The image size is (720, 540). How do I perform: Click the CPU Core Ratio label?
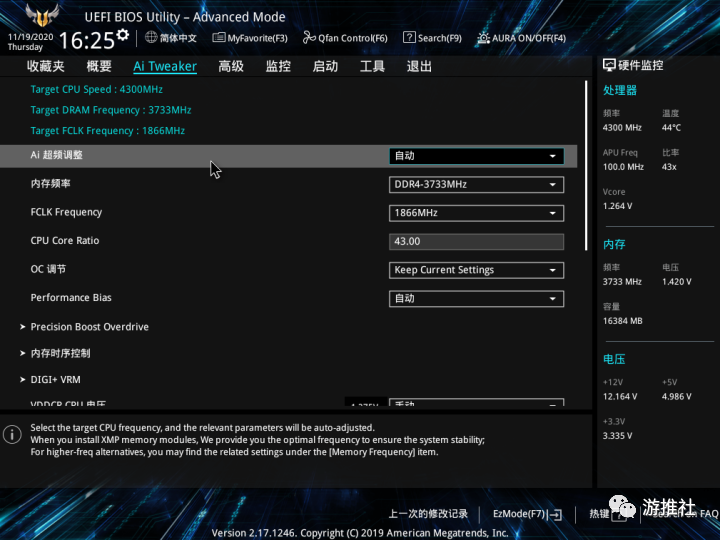tap(65, 241)
